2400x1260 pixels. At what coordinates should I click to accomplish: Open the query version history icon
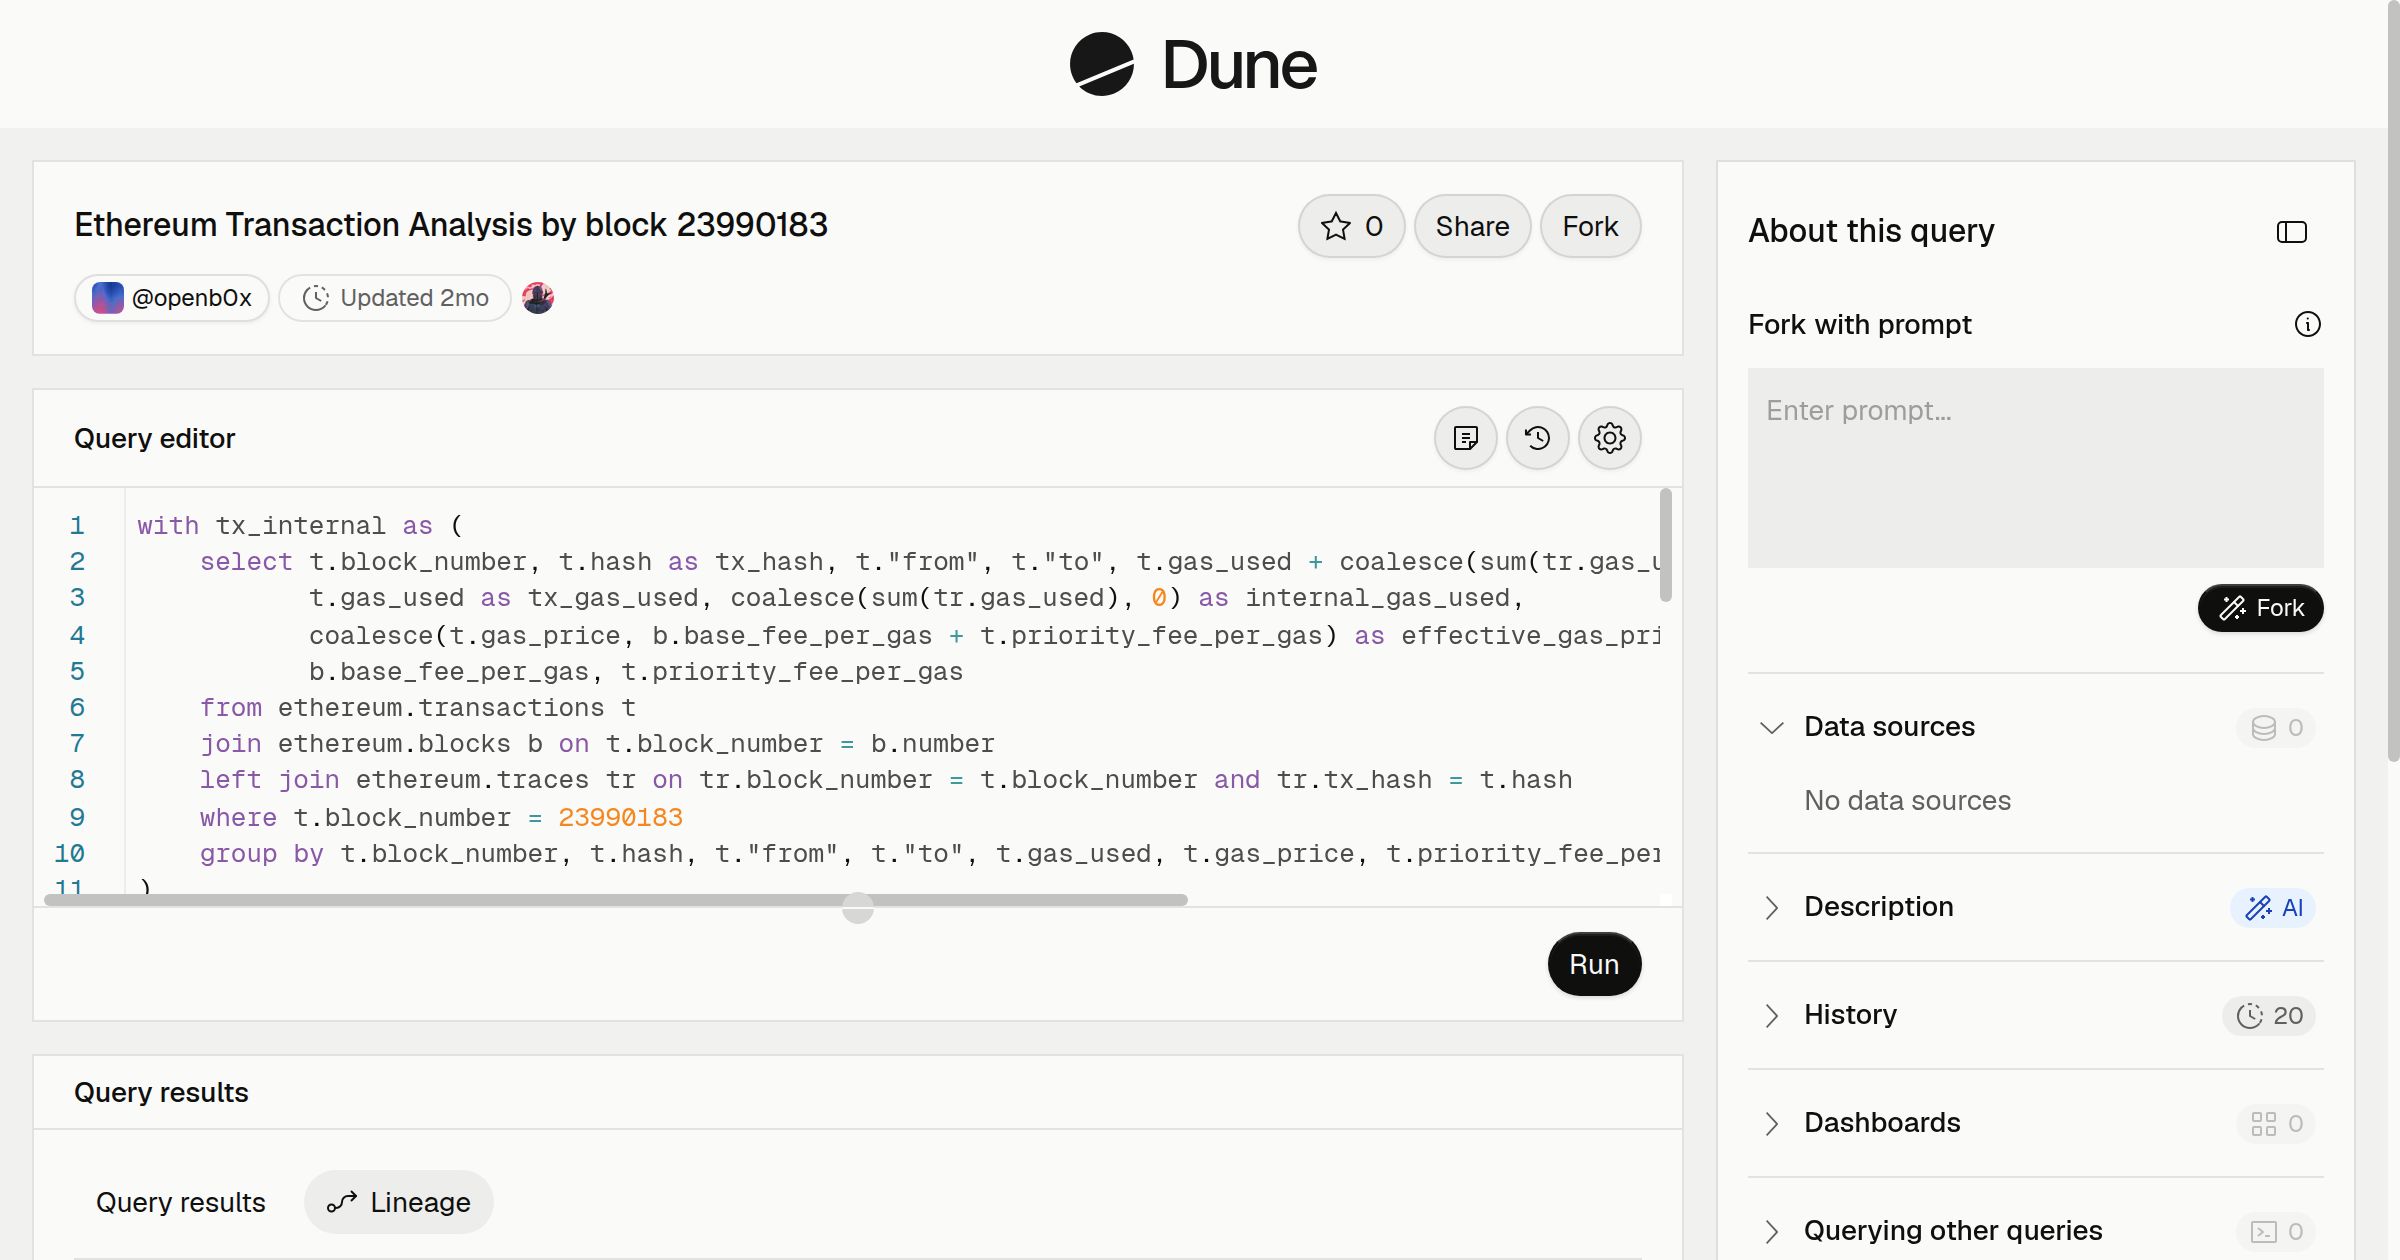pyautogui.click(x=1538, y=438)
